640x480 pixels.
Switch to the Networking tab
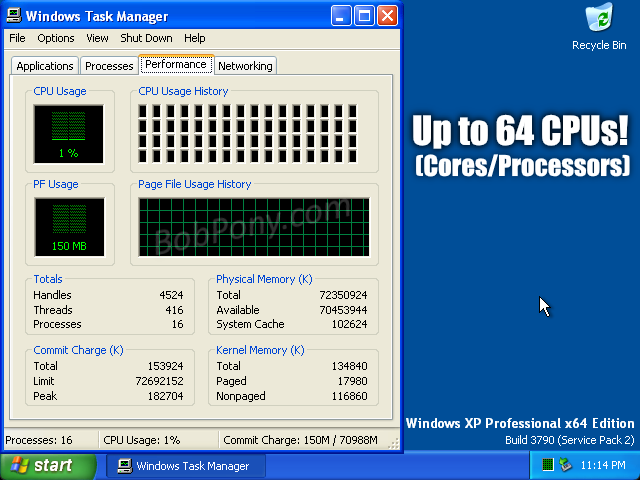[x=245, y=66]
